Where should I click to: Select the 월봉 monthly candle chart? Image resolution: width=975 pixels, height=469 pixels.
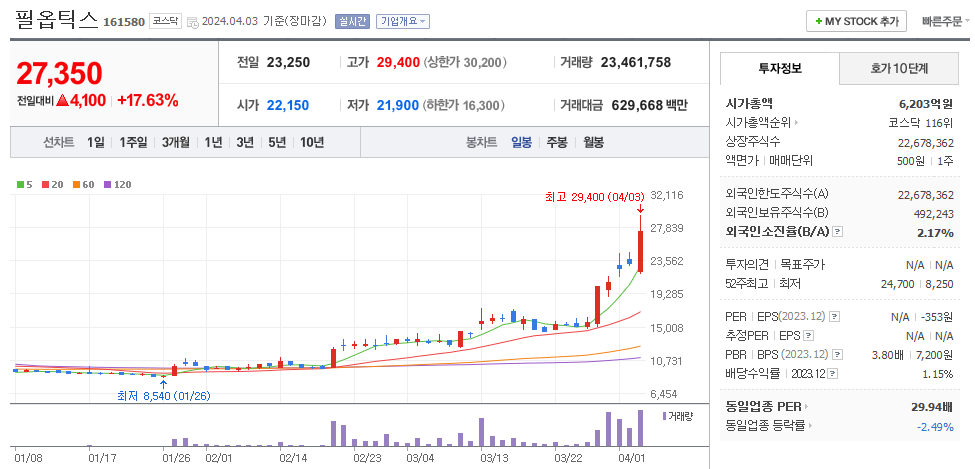[593, 142]
